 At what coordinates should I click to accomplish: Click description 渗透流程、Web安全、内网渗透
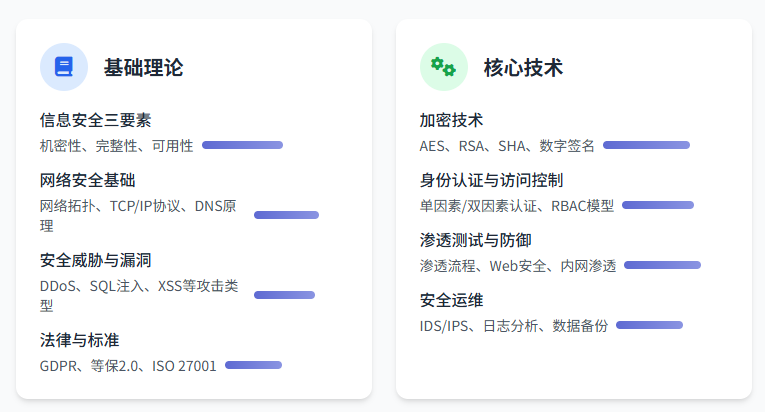click(518, 266)
